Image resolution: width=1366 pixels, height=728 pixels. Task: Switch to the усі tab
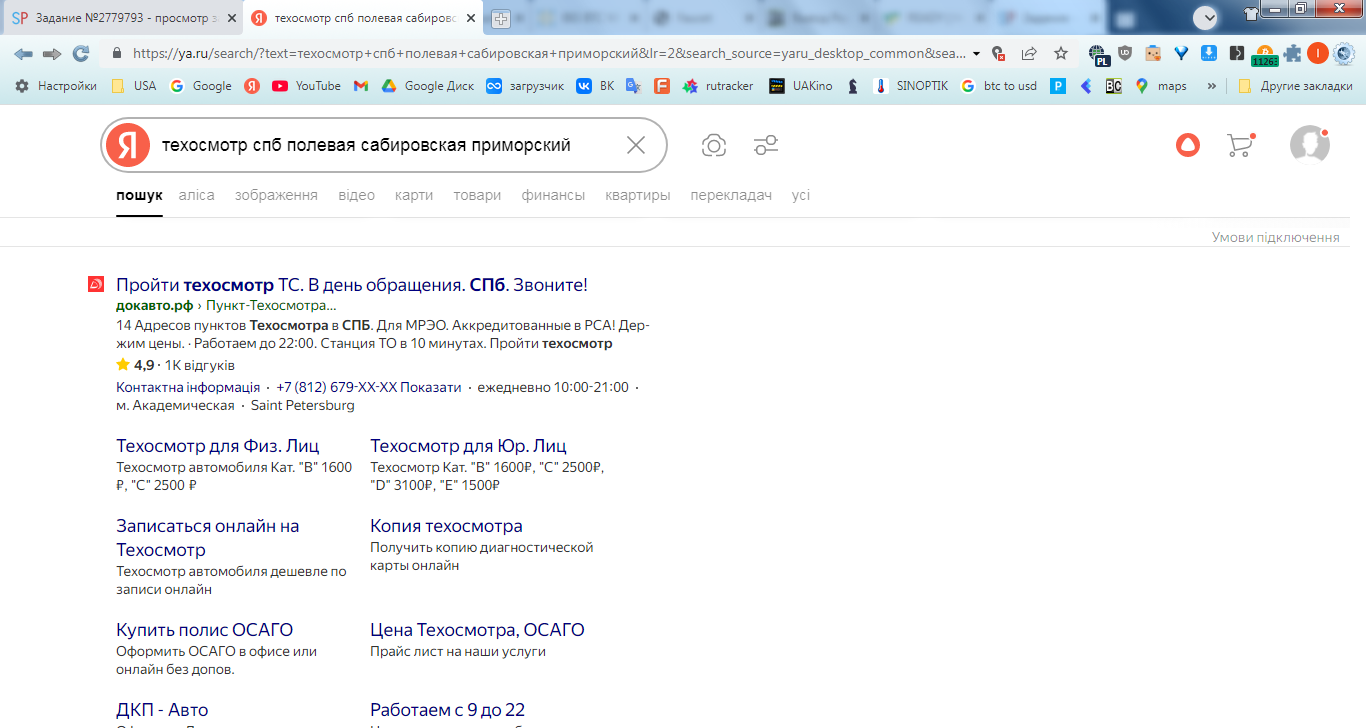801,195
